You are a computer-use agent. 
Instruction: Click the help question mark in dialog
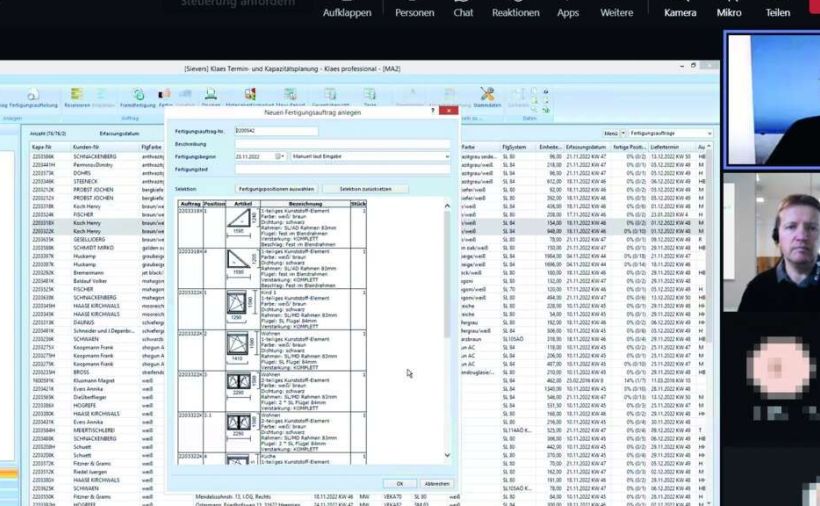432,112
